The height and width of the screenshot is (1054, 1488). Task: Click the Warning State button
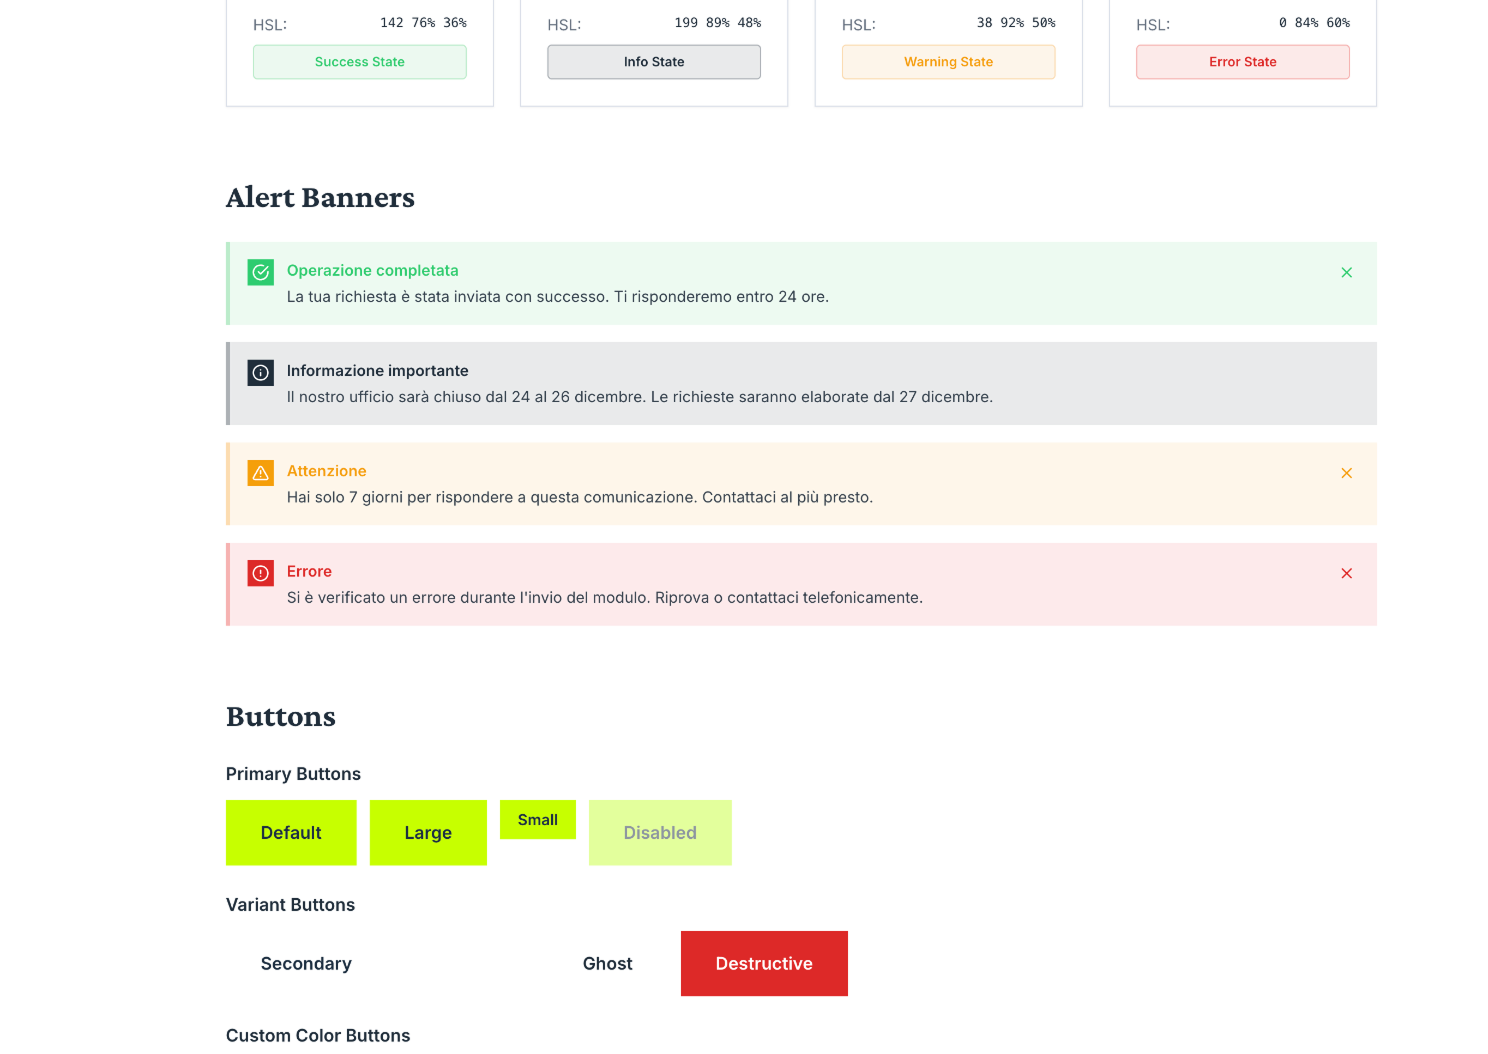pyautogui.click(x=948, y=62)
